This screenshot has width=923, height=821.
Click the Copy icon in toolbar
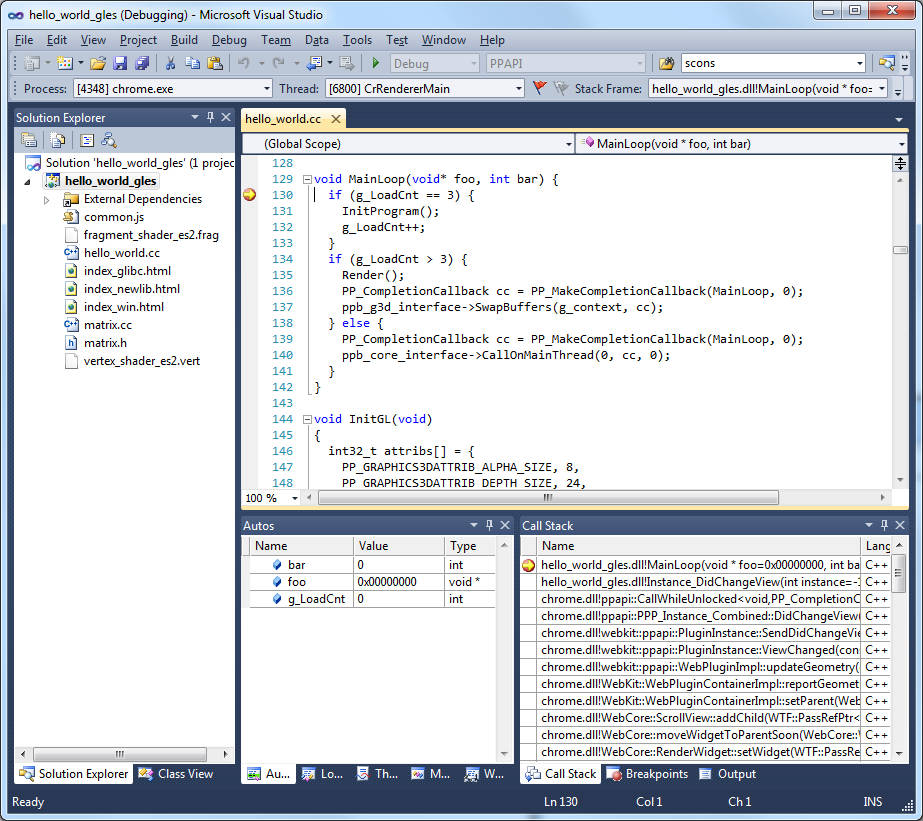tap(192, 63)
